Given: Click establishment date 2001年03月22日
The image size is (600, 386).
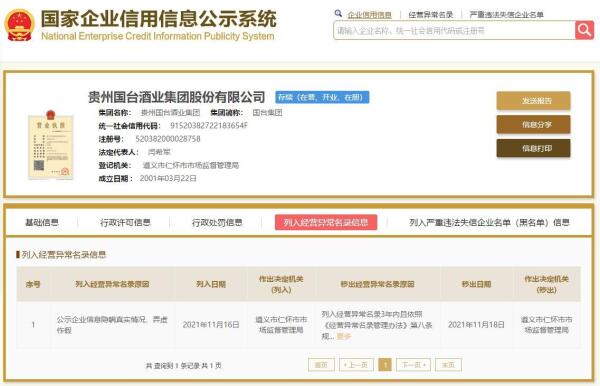Looking at the screenshot, I should click(168, 178).
